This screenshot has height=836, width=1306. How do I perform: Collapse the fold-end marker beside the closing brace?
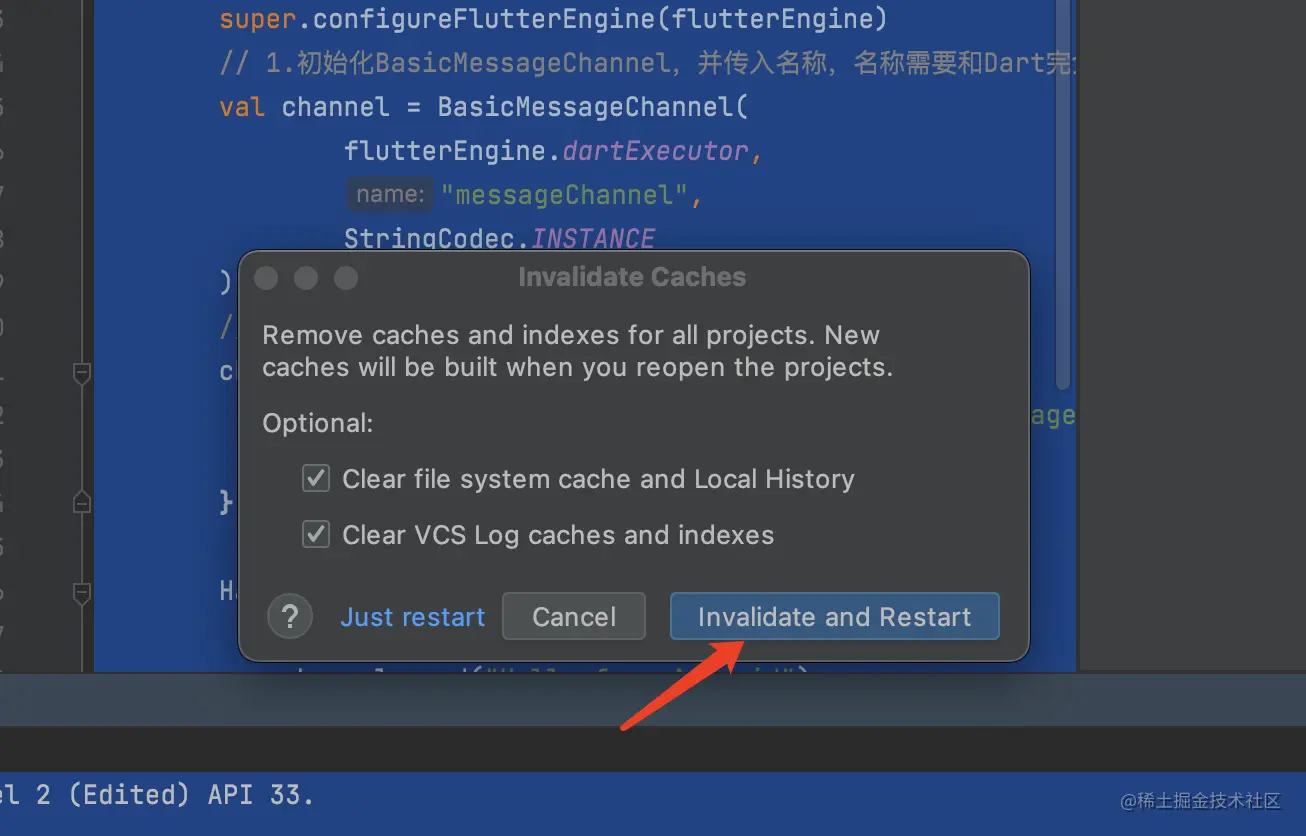(82, 501)
